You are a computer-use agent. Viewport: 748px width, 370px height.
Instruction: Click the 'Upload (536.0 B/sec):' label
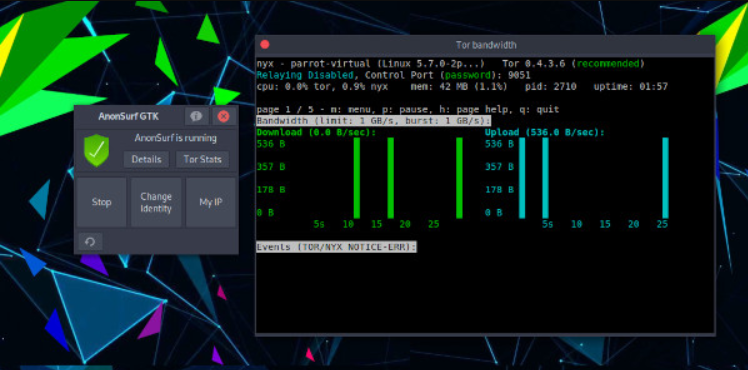[545, 132]
